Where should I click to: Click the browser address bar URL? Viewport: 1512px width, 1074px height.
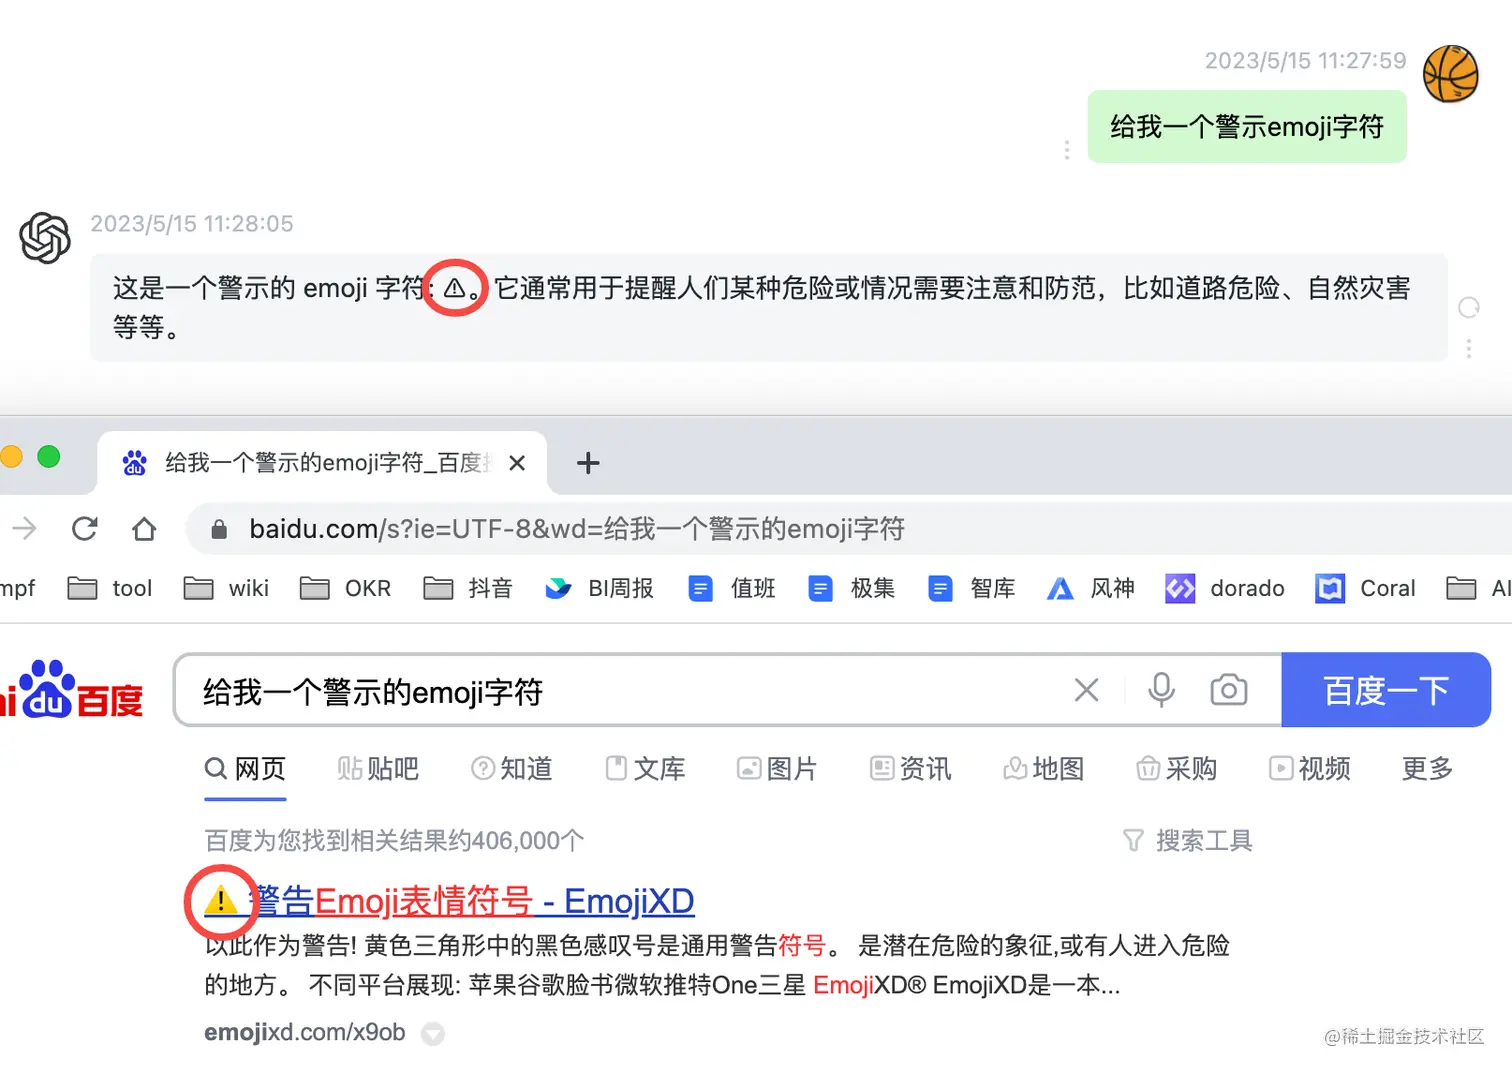(577, 529)
